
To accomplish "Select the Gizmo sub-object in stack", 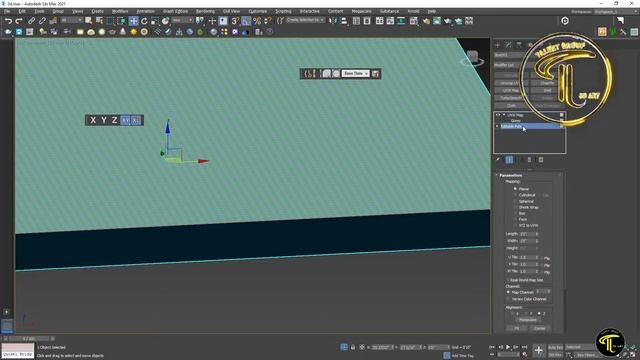I will tap(516, 121).
